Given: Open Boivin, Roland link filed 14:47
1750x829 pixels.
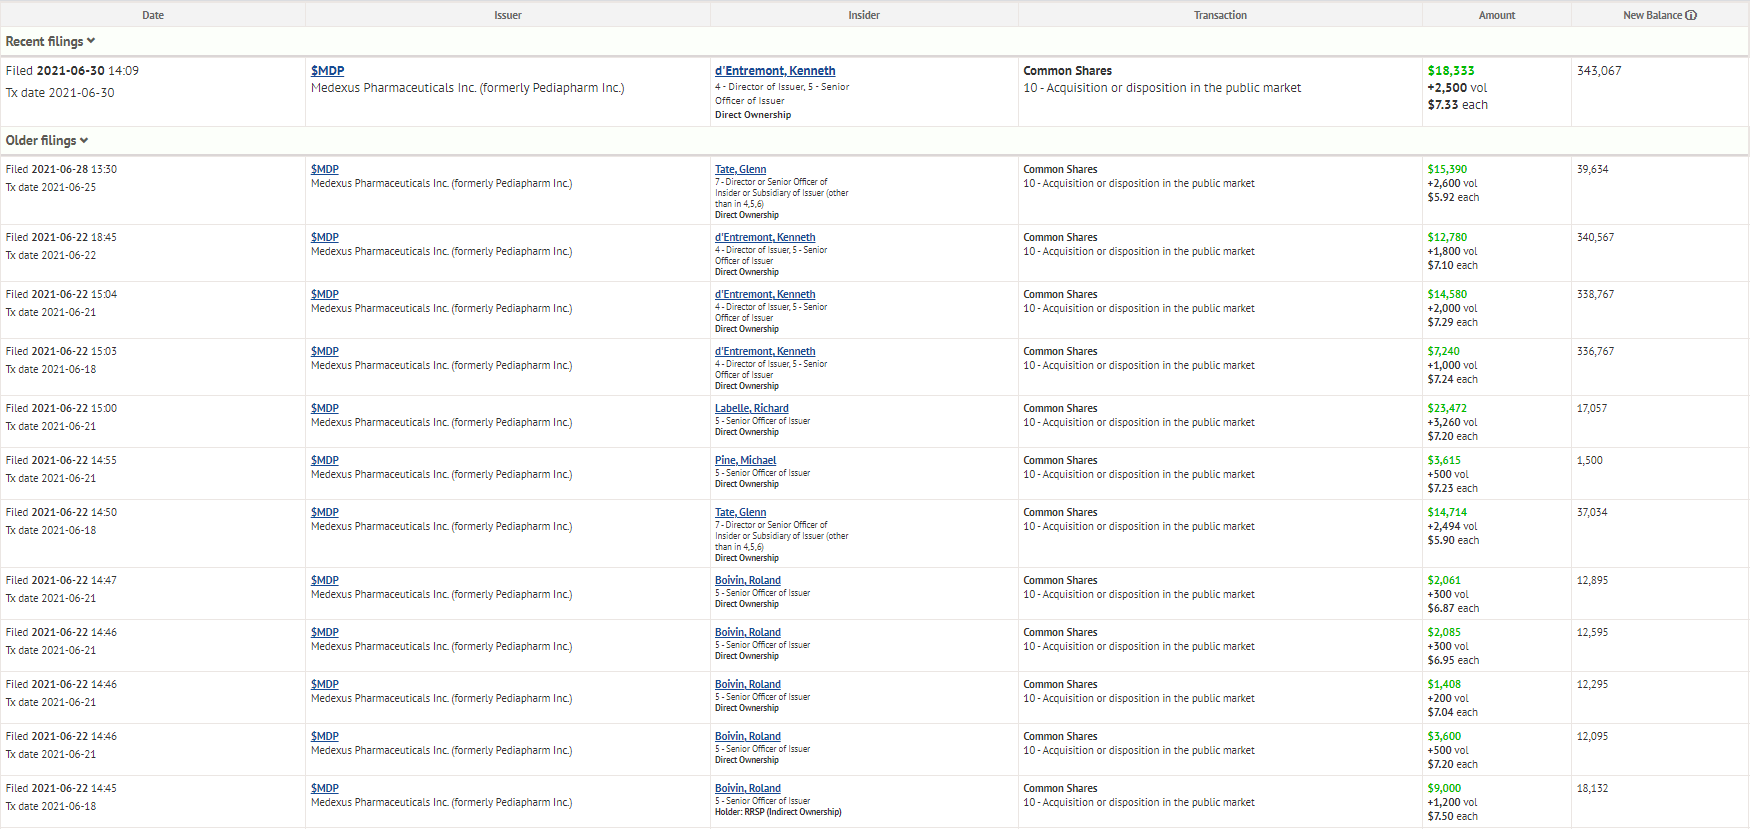Looking at the screenshot, I should pos(747,580).
